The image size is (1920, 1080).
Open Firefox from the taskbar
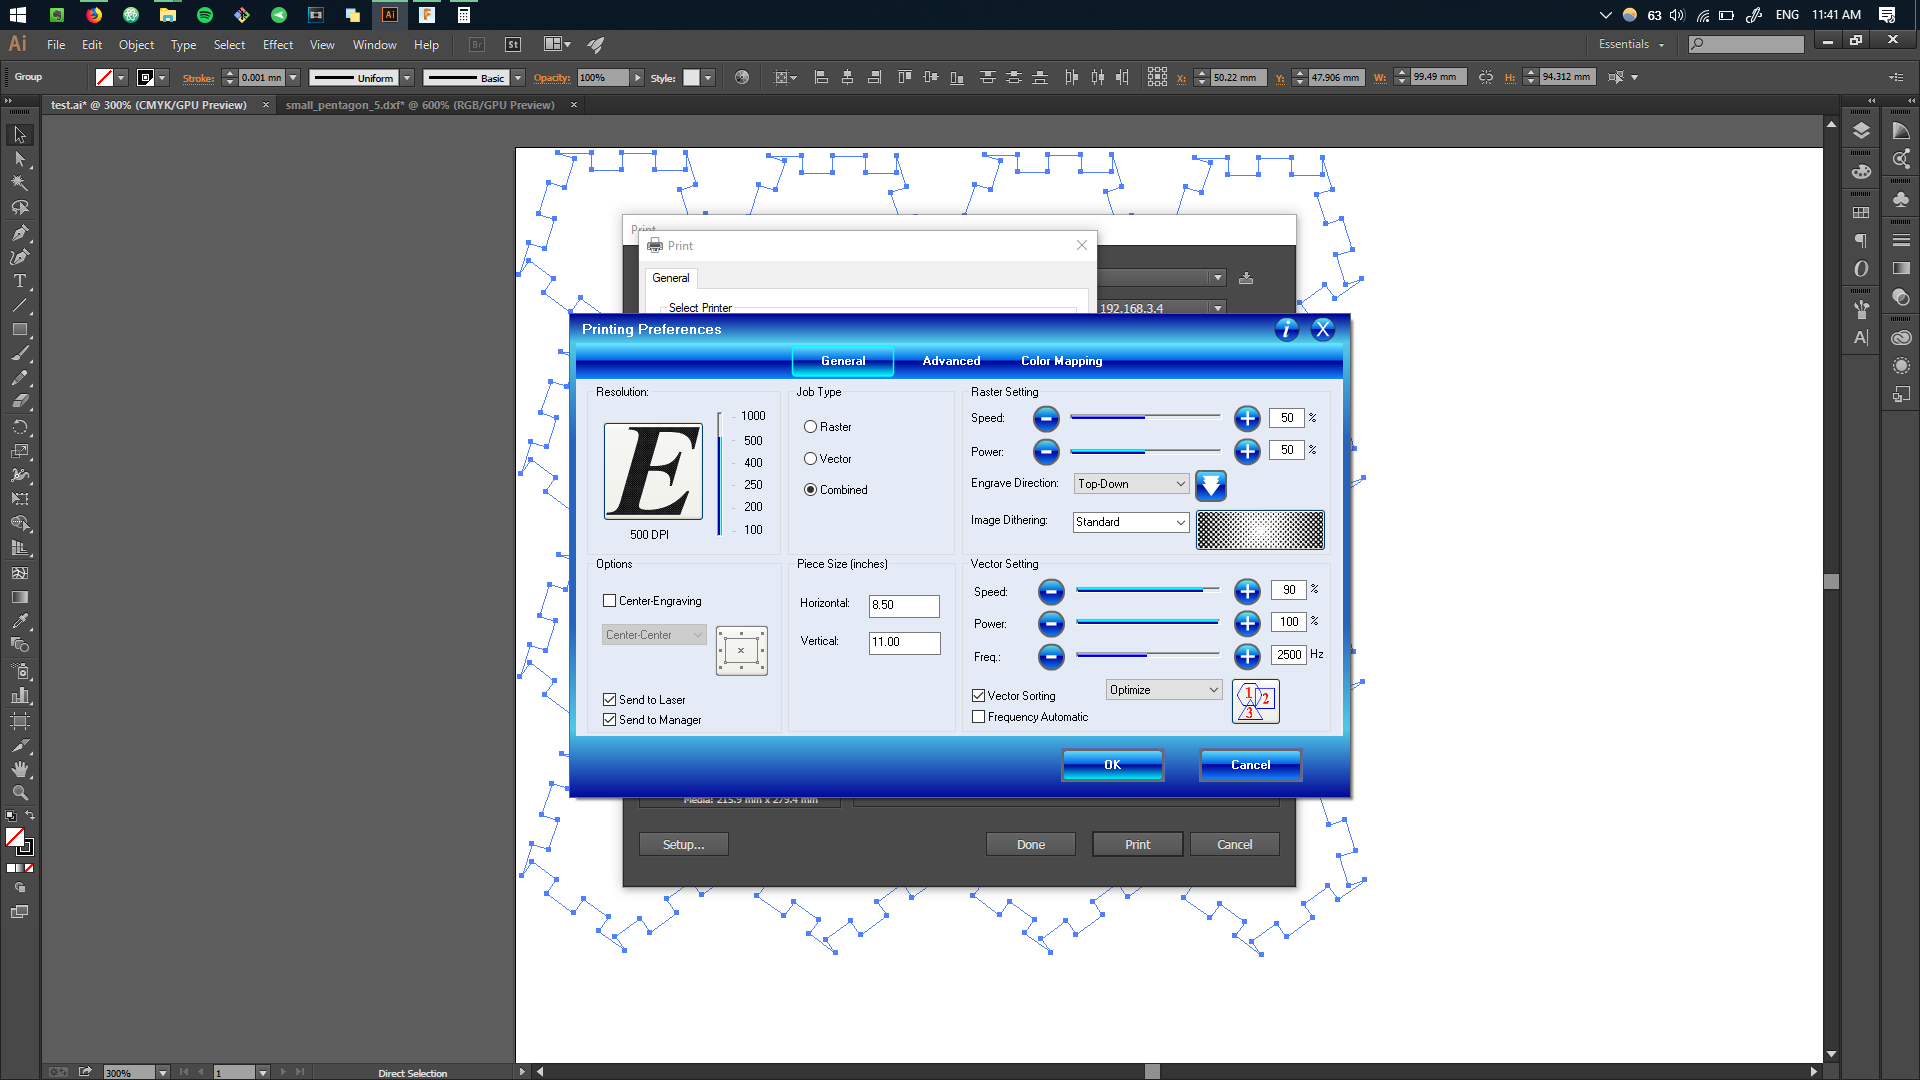point(94,15)
